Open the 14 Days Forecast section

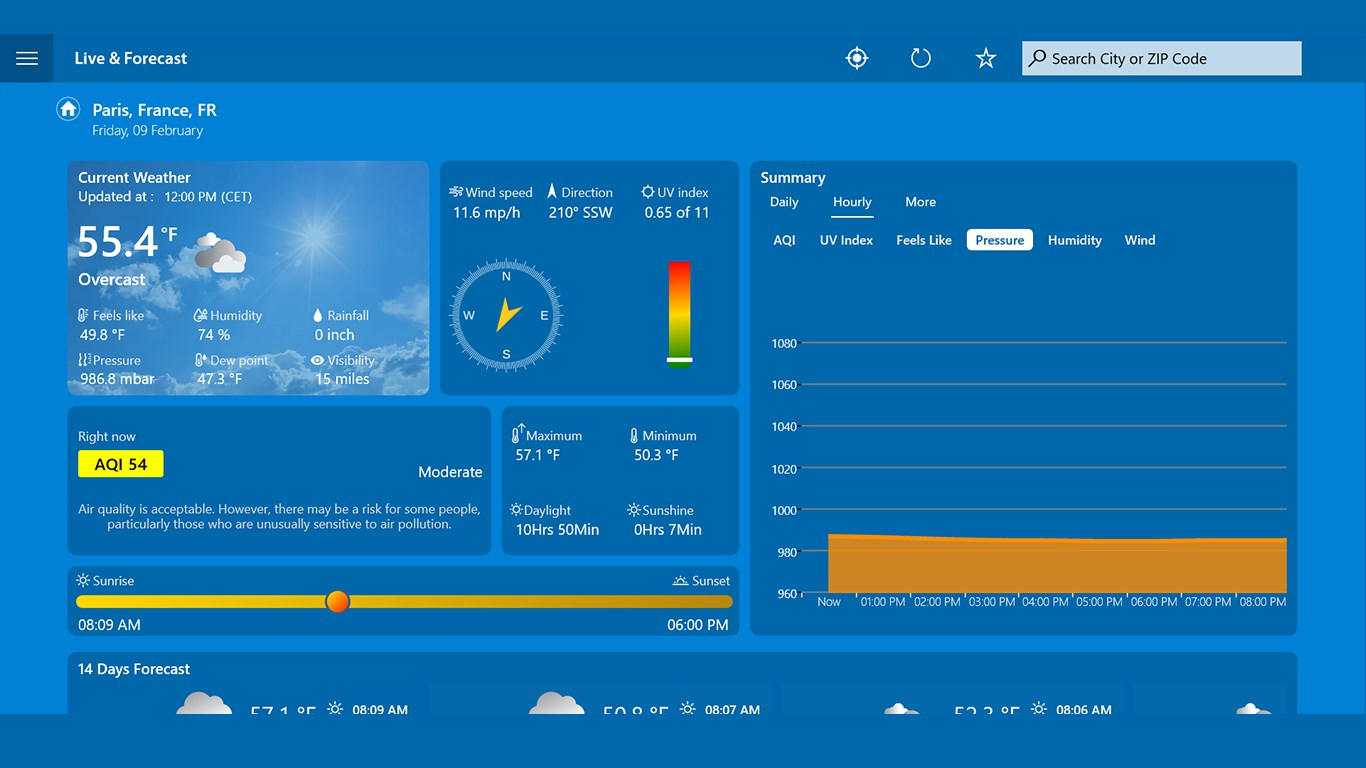(133, 669)
